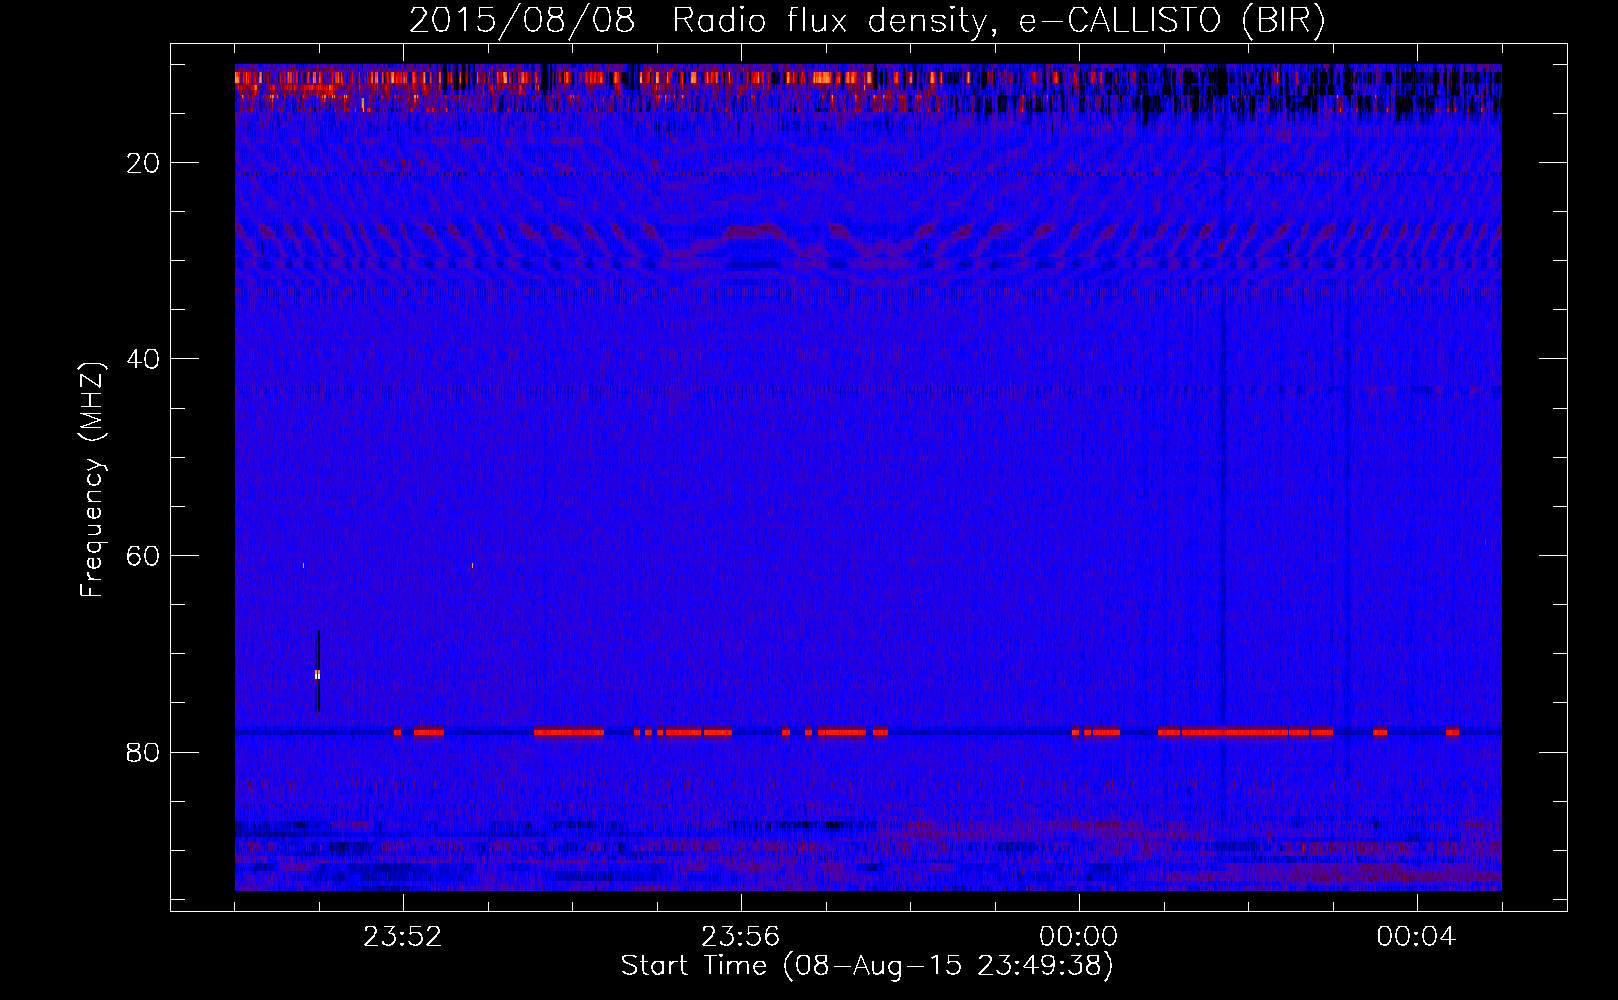Click the "23:52" time tick label
Viewport: 1618px width, 1000px height.
[x=402, y=937]
